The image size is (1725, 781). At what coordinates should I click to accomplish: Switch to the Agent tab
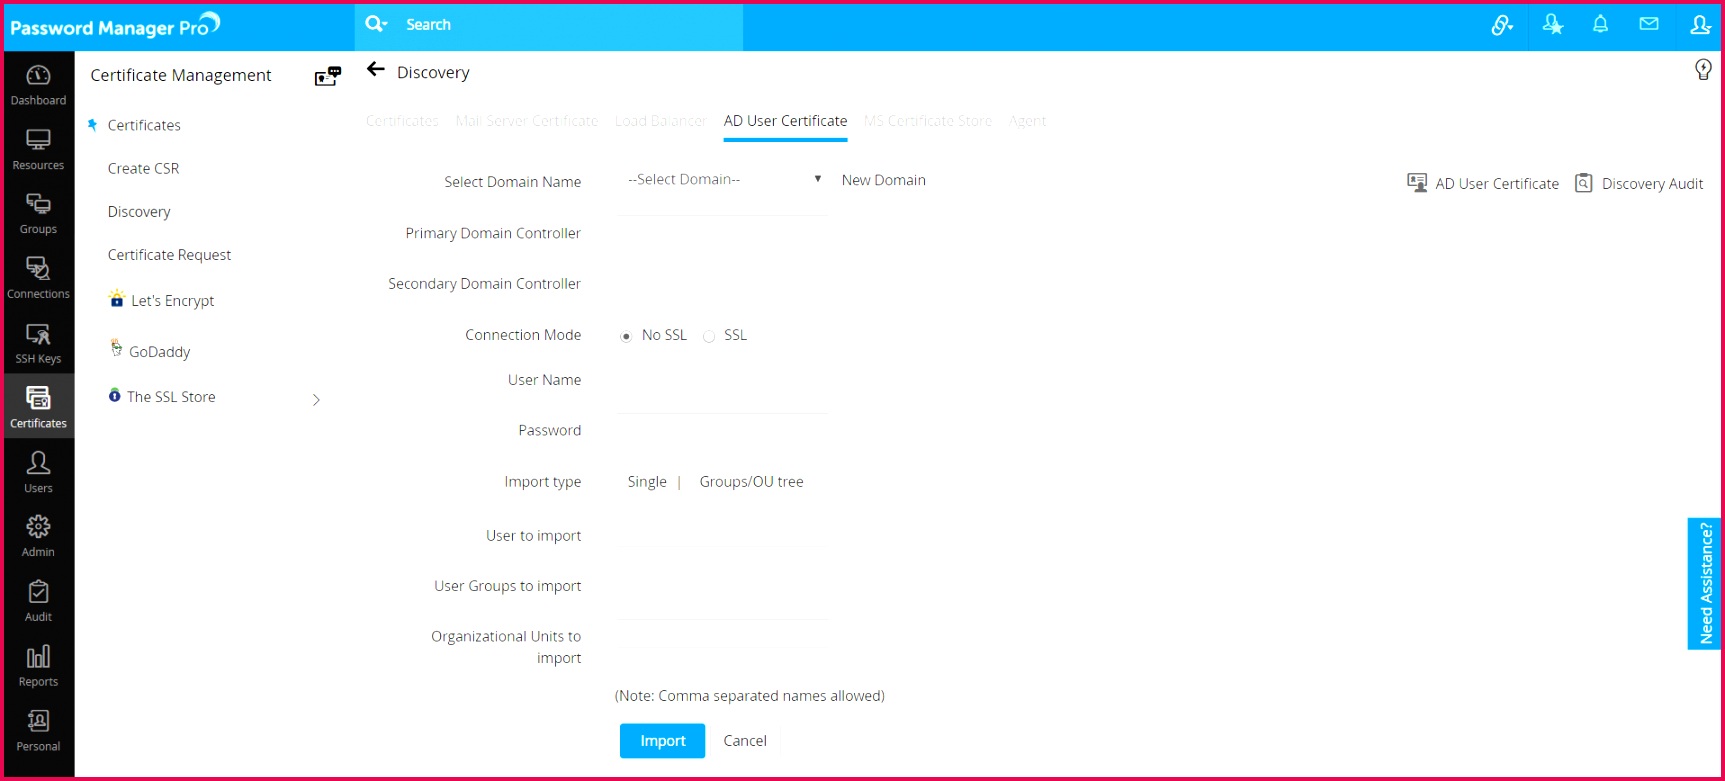(1027, 121)
